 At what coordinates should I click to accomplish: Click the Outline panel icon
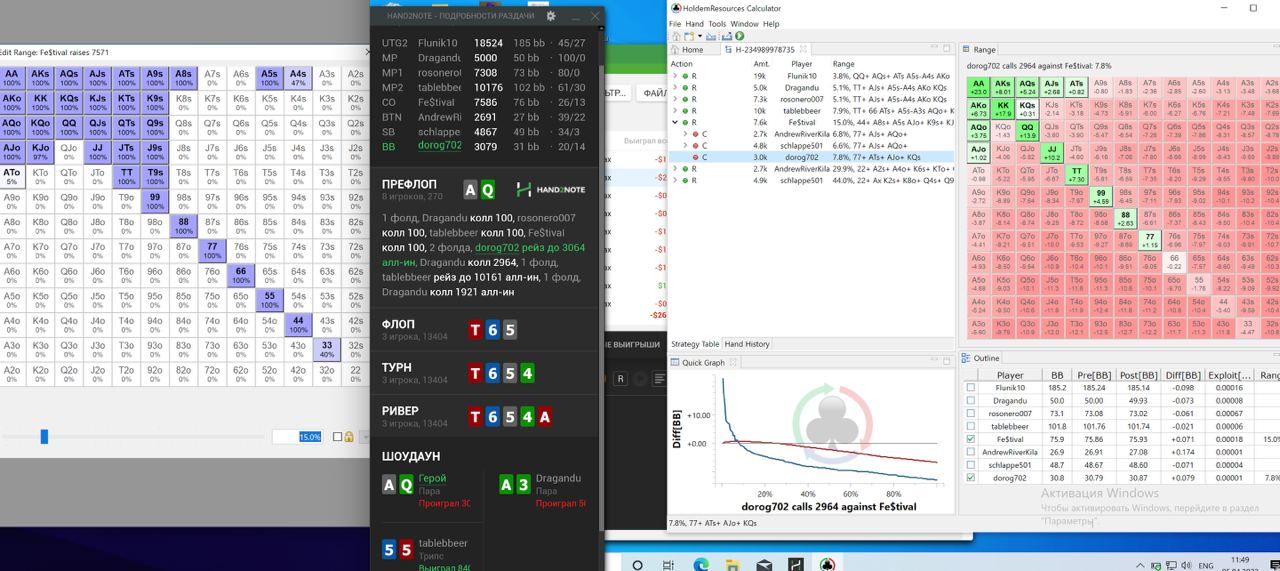click(966, 357)
